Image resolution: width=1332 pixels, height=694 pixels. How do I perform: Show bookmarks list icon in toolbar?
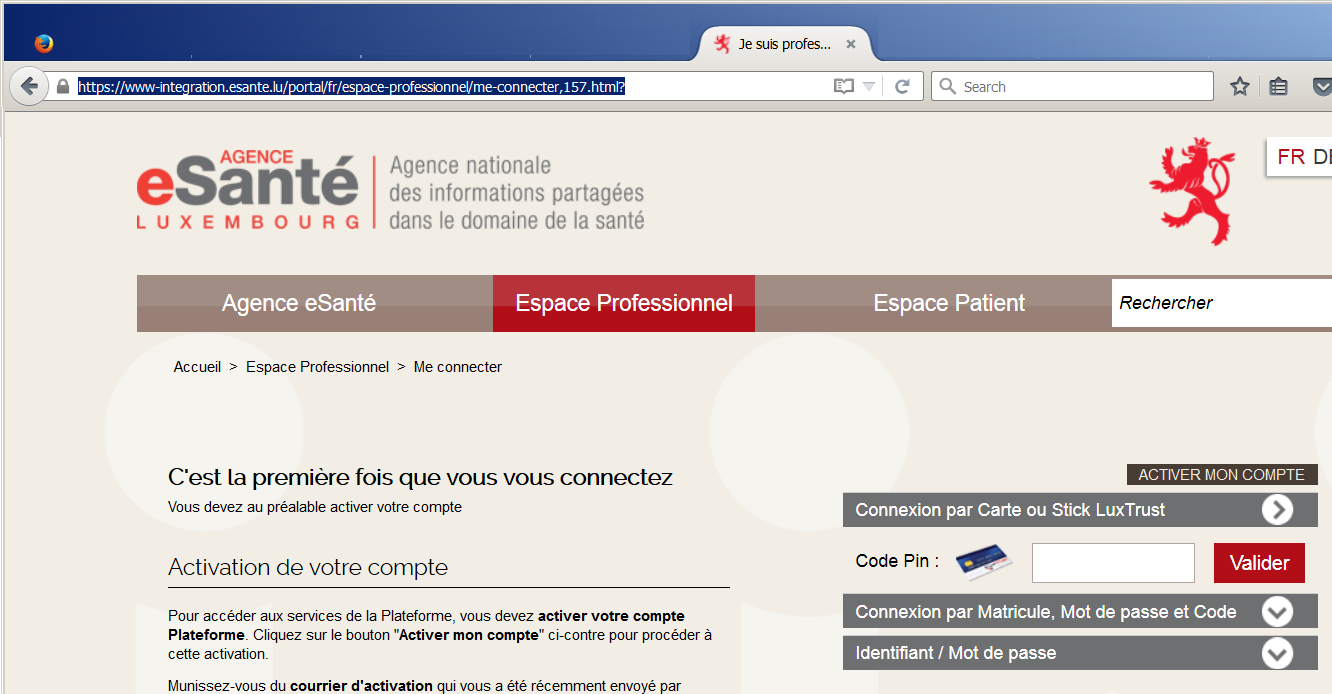click(1278, 87)
